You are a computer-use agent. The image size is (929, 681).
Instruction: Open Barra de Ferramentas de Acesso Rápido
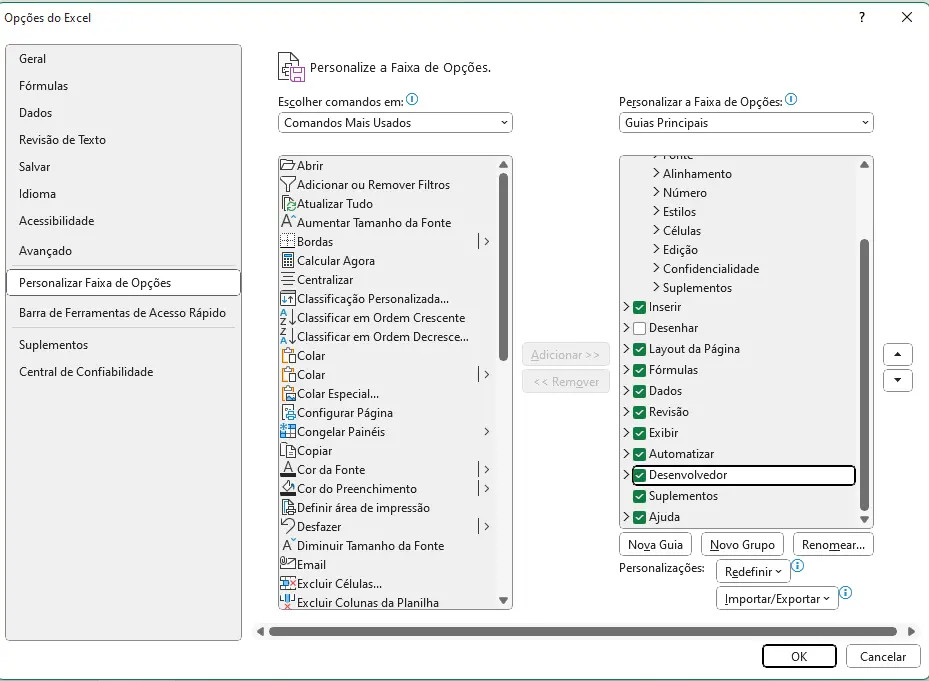pyautogui.click(x=123, y=313)
